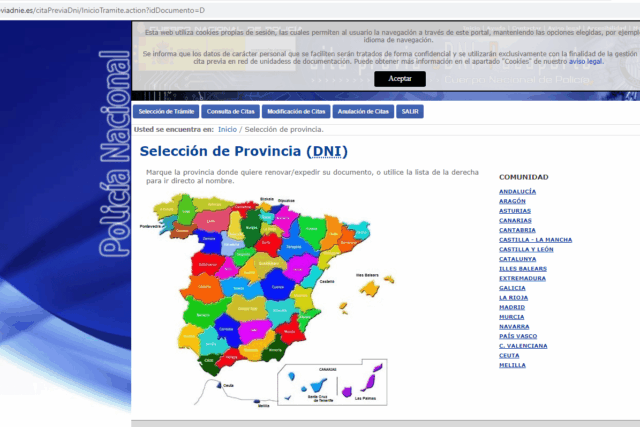This screenshot has height=427, width=640.
Task: Click the Aceptar cookies button
Action: pos(400,79)
